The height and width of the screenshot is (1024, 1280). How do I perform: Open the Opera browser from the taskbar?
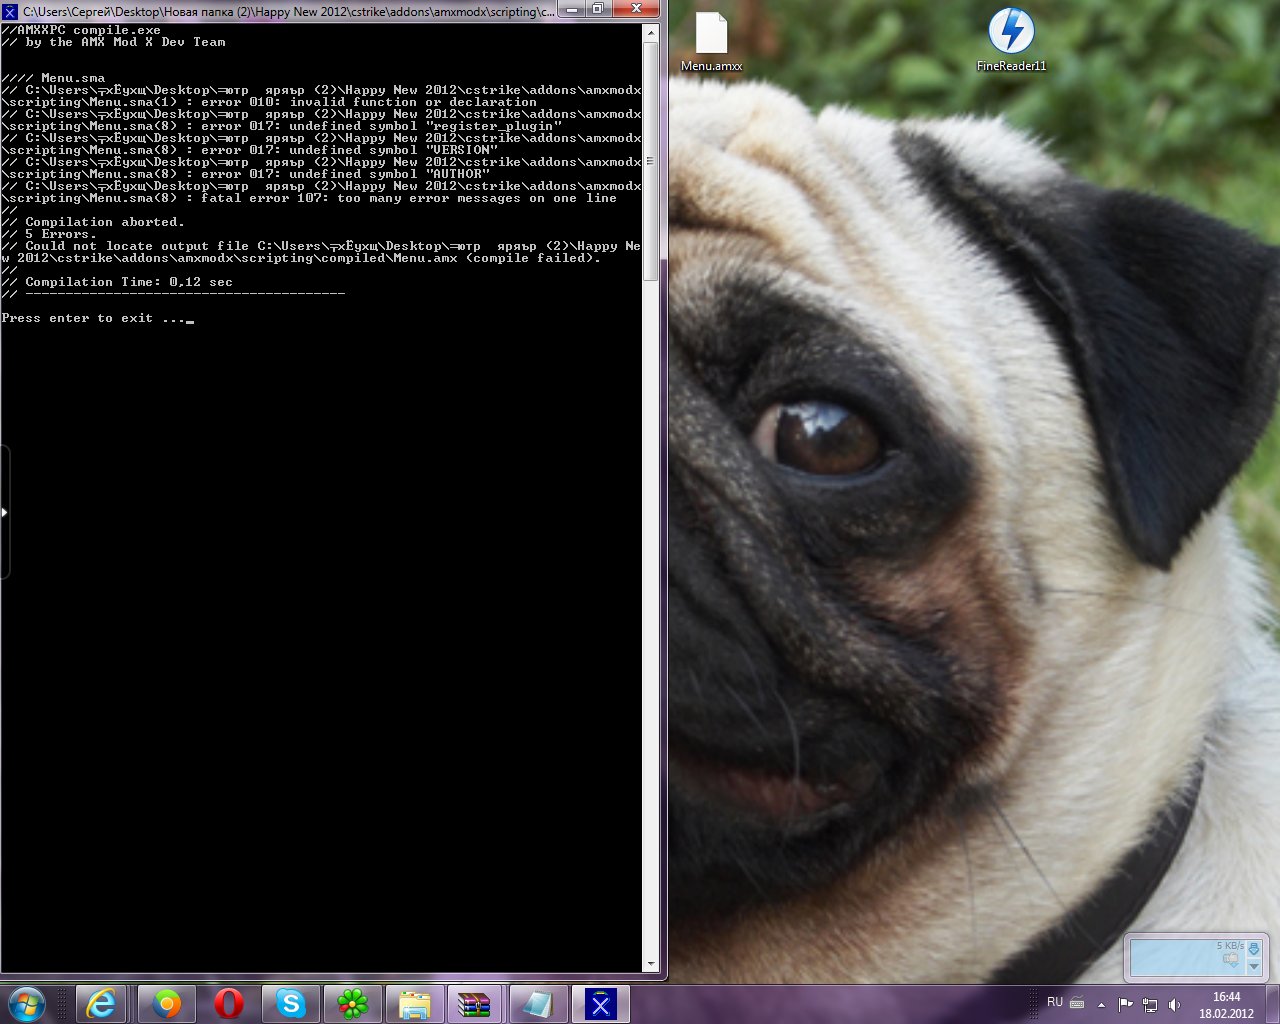(x=229, y=1004)
